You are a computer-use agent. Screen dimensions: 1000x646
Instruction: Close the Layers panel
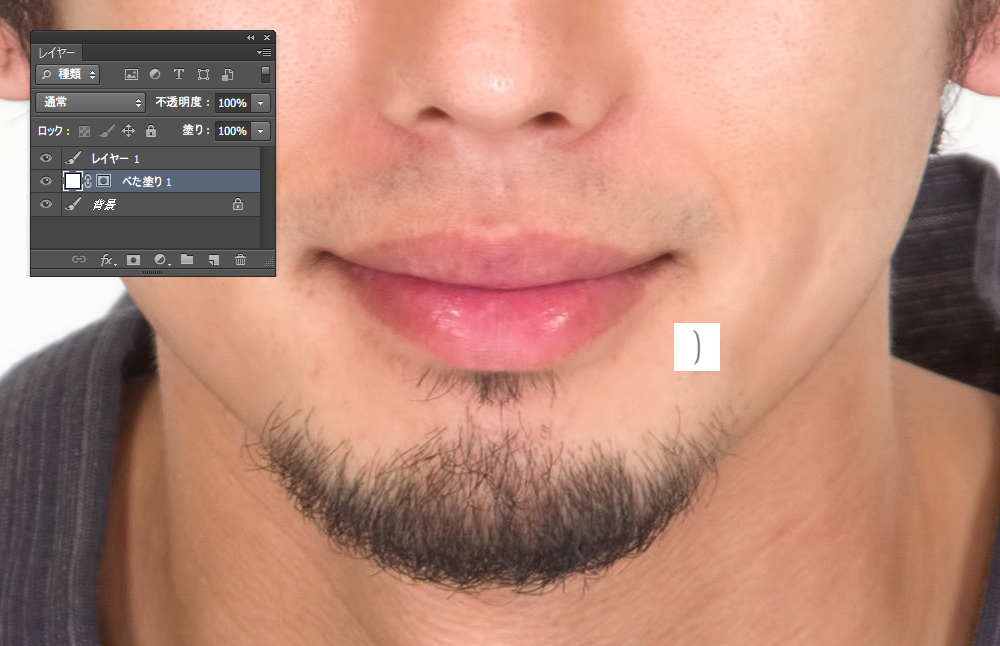267,38
